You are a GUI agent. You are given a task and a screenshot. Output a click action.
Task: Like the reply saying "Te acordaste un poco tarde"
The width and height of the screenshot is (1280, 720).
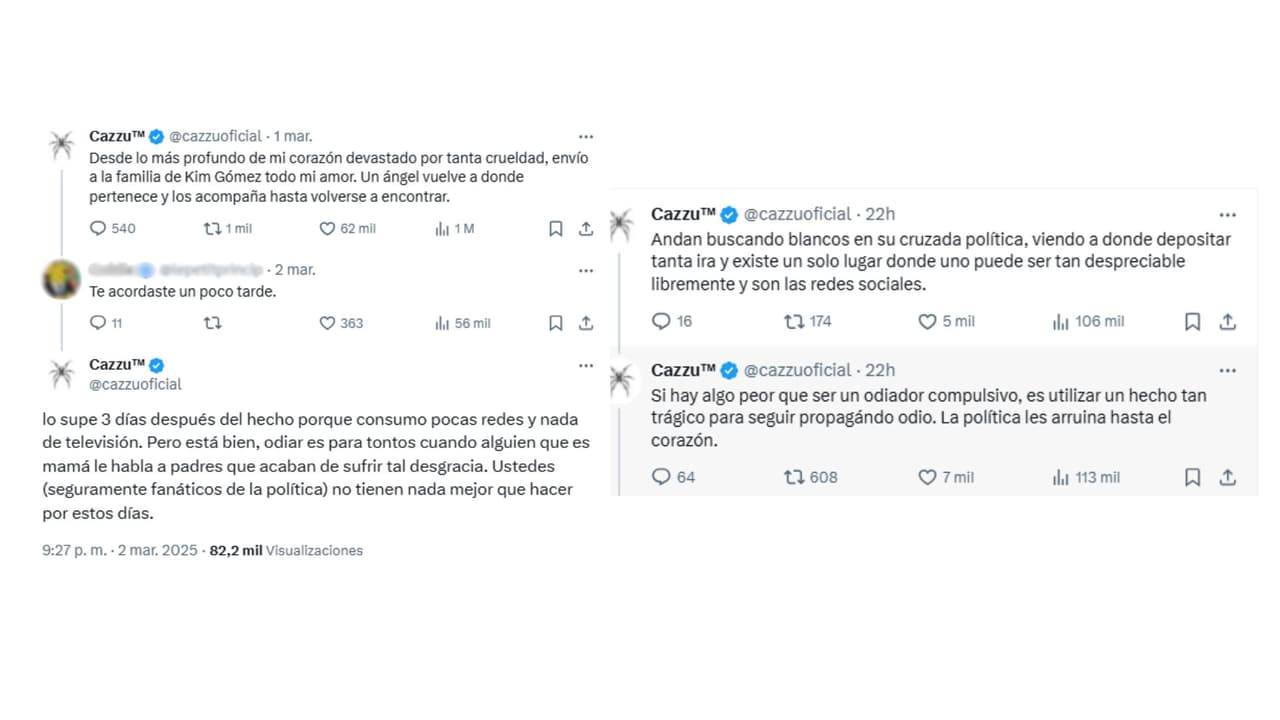pos(327,323)
